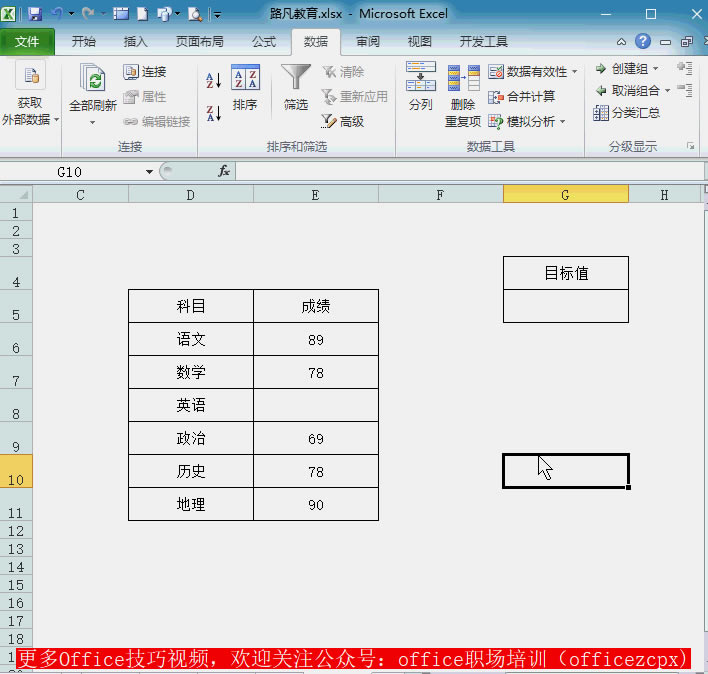This screenshot has height=674, width=708.
Task: Click Consolidate (合并计算) button
Action: (522, 97)
